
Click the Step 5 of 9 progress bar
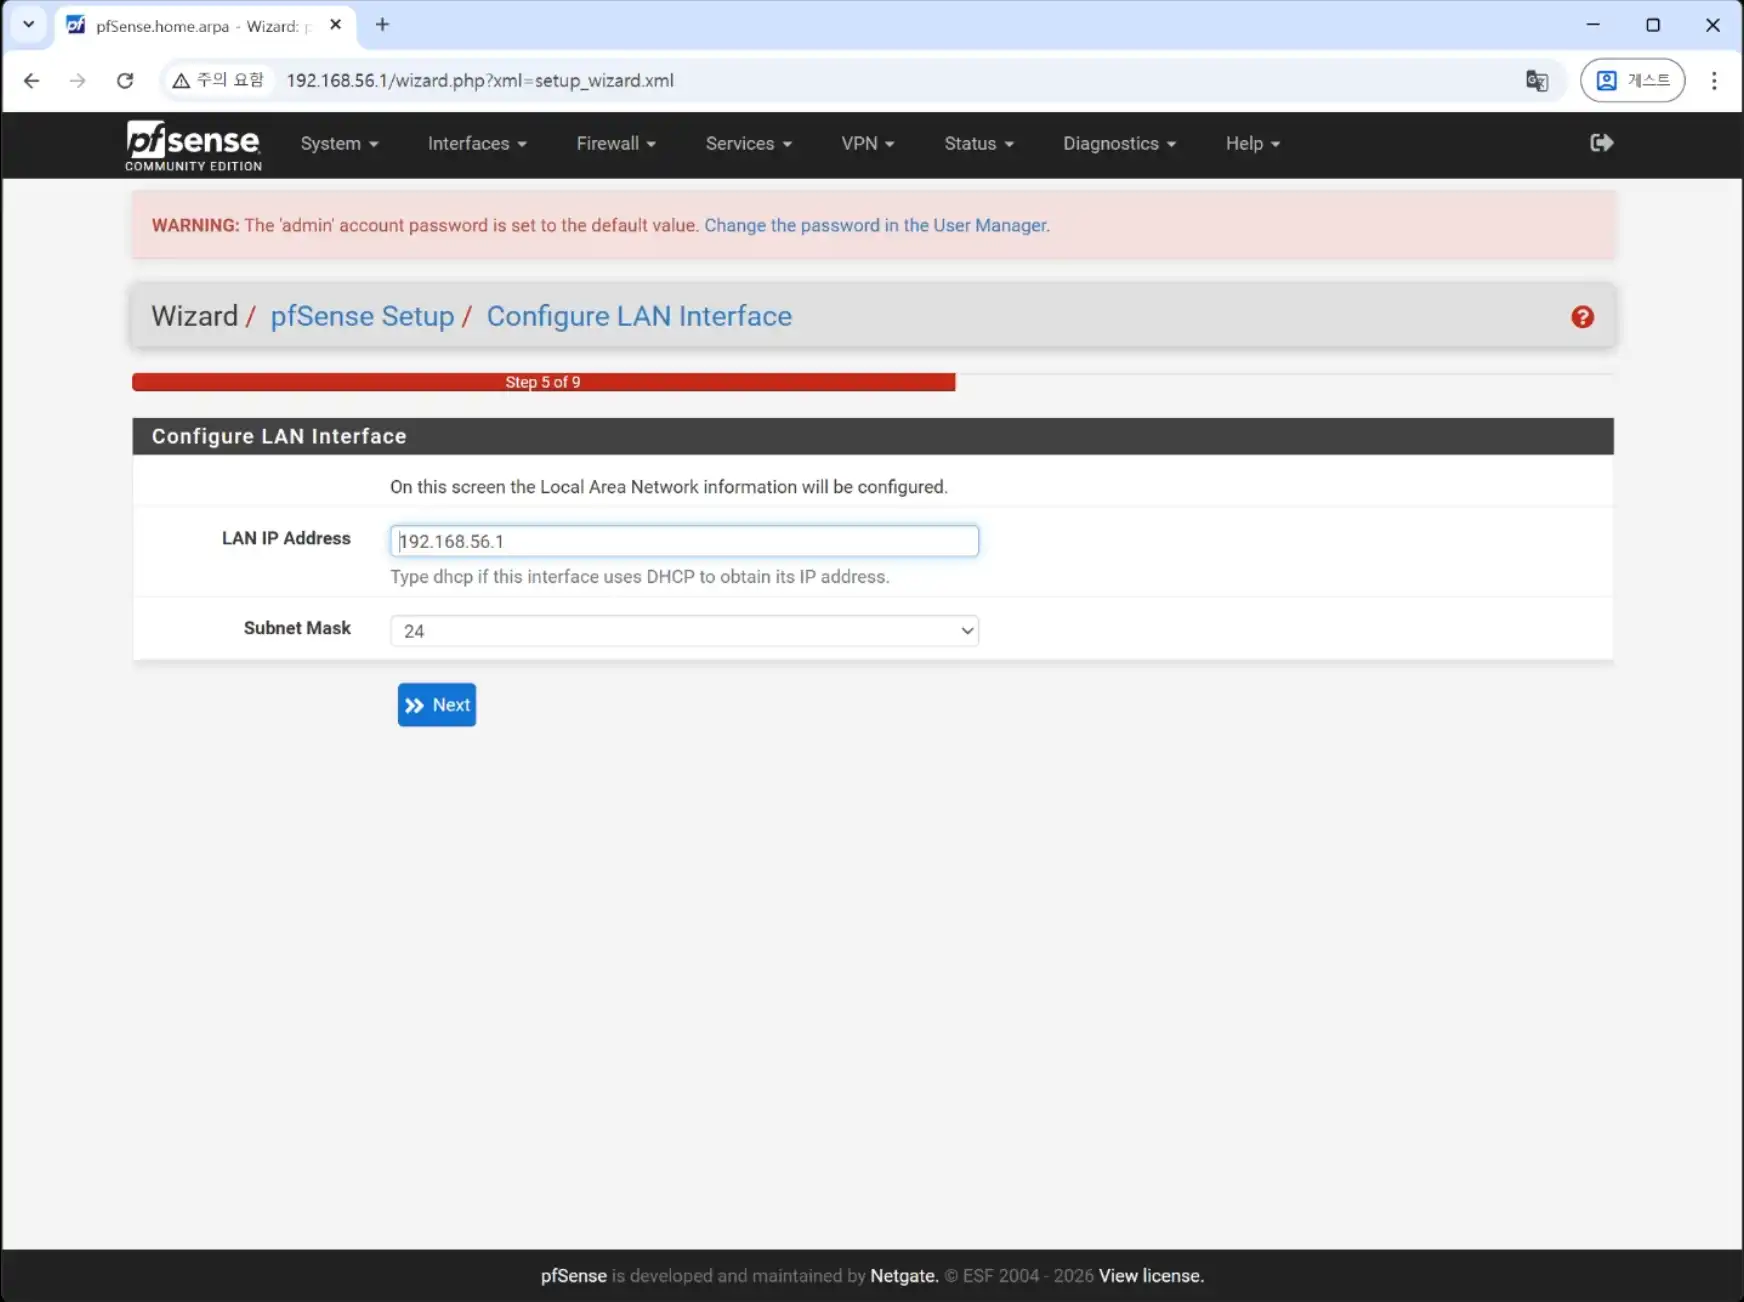tap(543, 382)
